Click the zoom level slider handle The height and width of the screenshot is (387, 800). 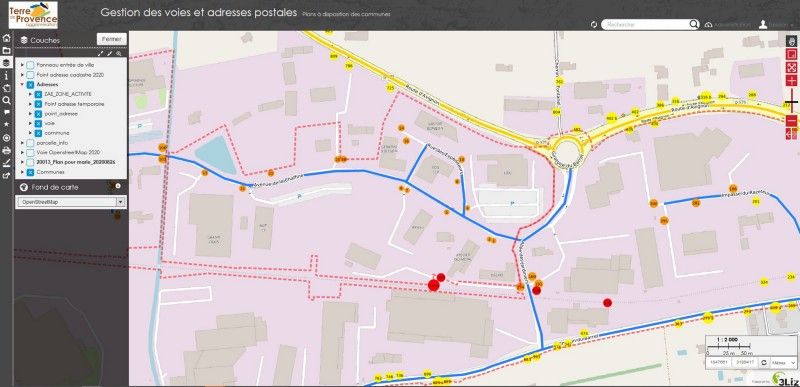[791, 102]
